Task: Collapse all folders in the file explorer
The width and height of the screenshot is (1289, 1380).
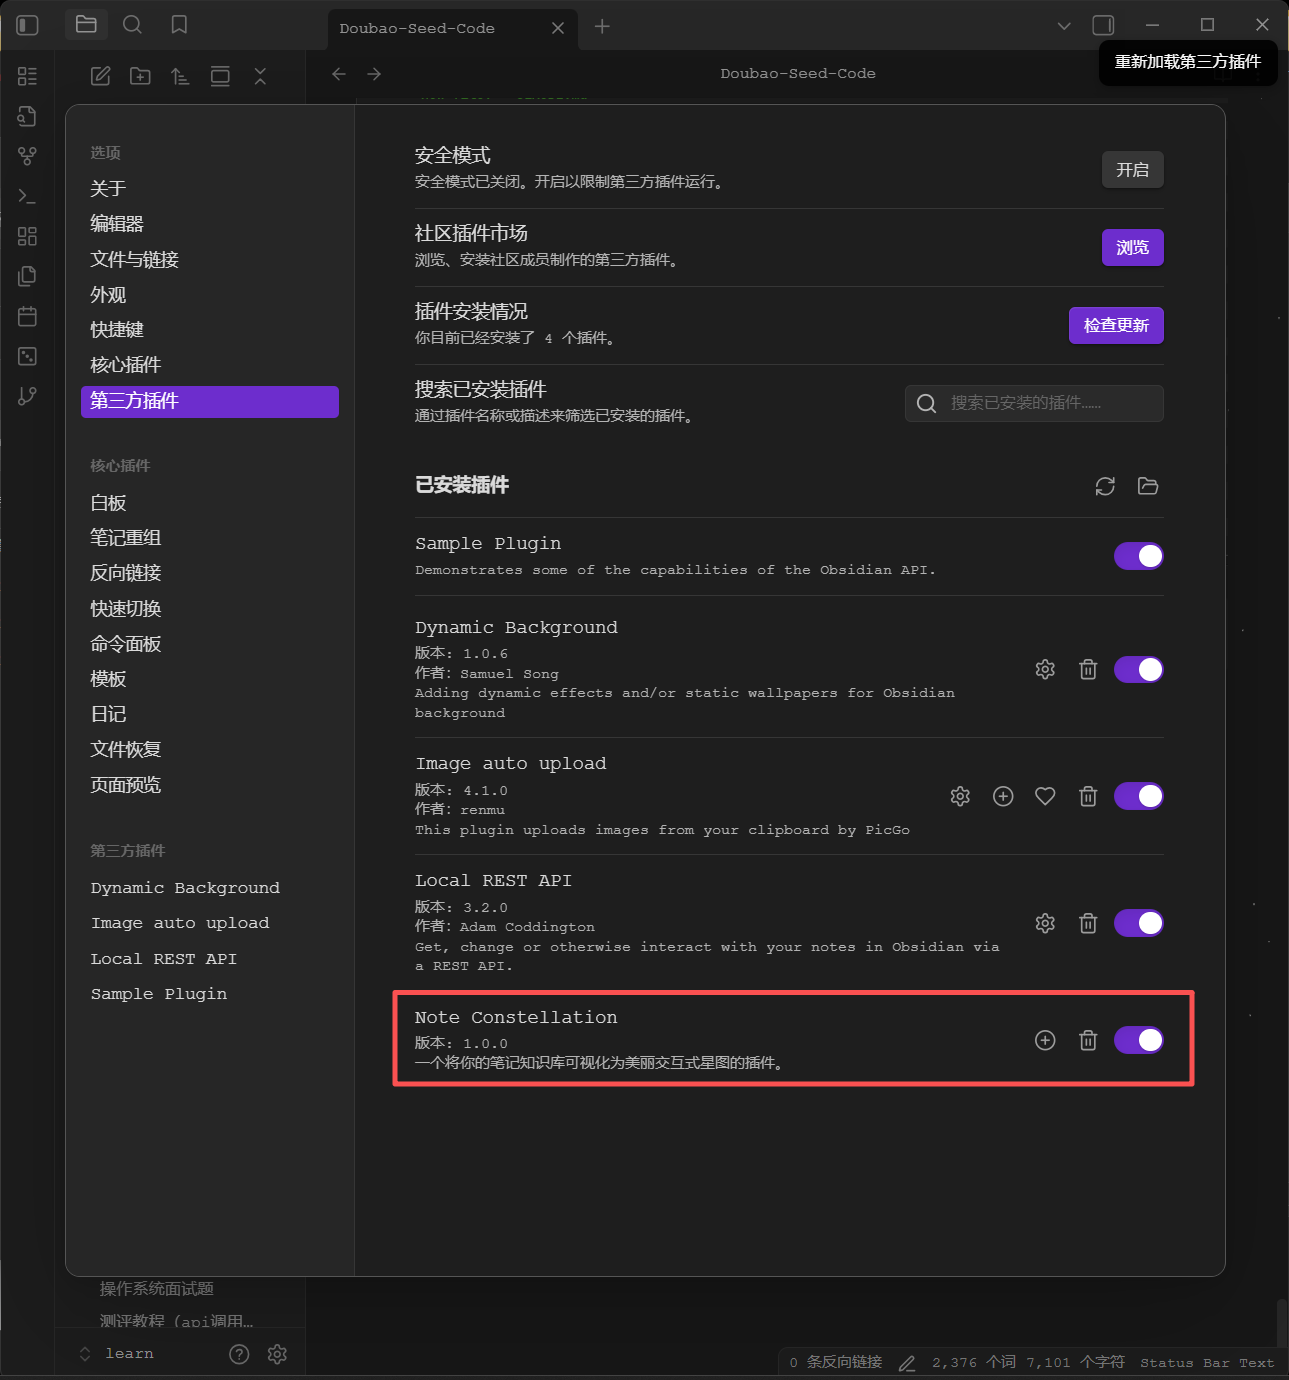Action: tap(260, 76)
